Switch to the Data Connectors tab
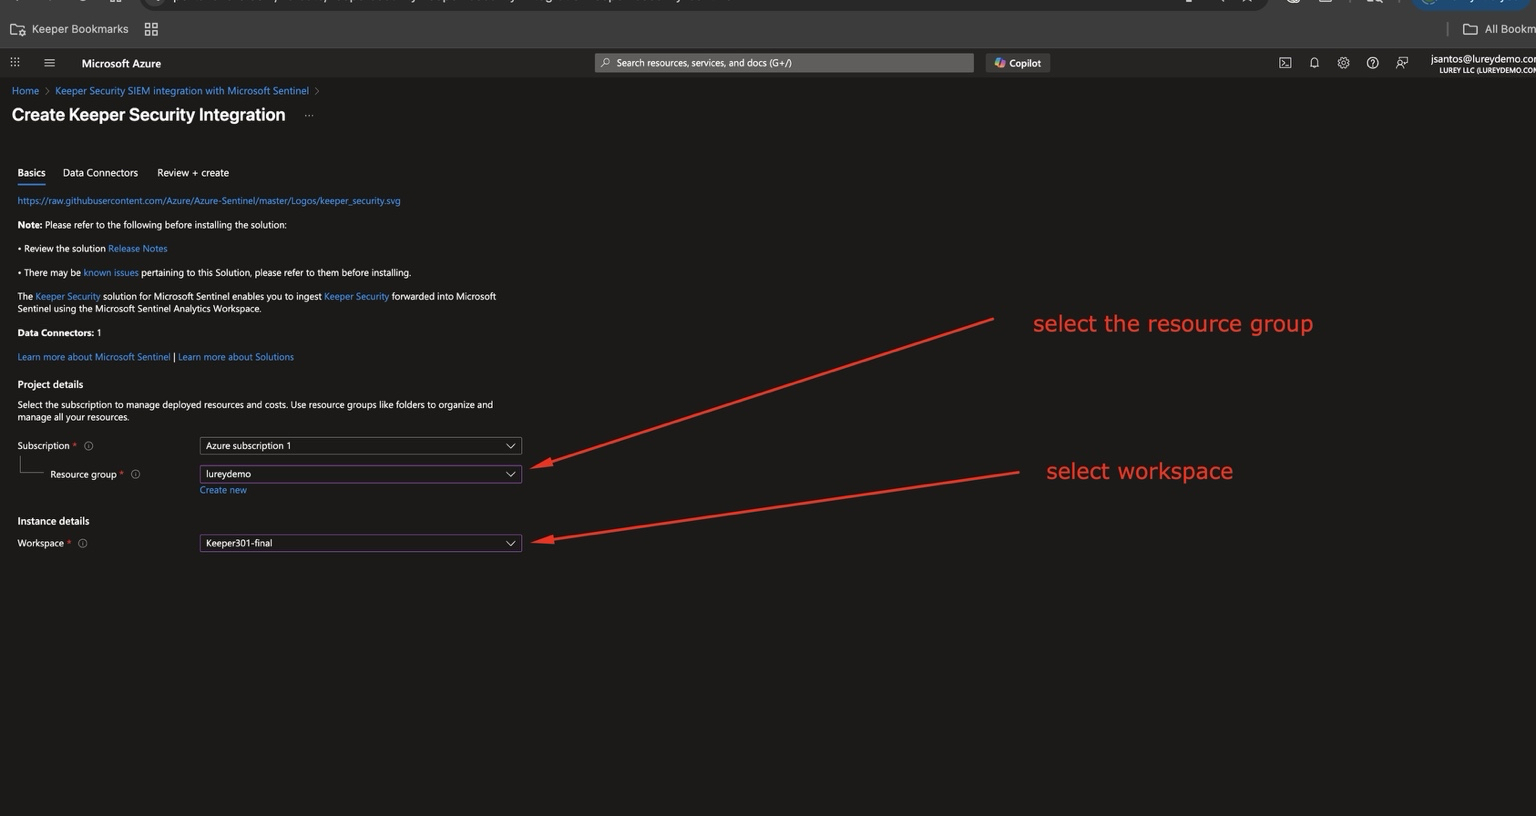 pyautogui.click(x=100, y=173)
